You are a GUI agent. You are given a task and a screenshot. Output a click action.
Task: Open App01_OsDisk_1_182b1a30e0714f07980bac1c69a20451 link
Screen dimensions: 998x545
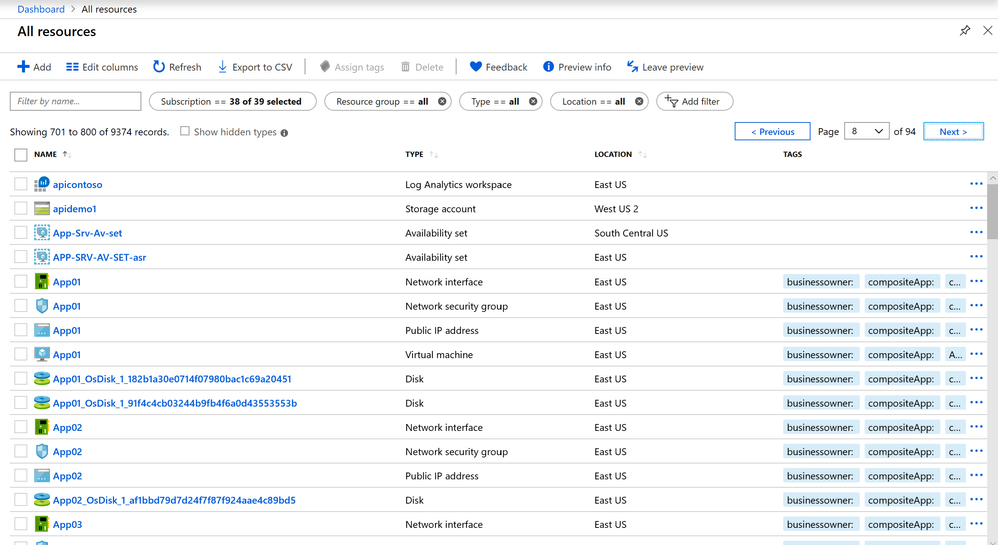172,379
